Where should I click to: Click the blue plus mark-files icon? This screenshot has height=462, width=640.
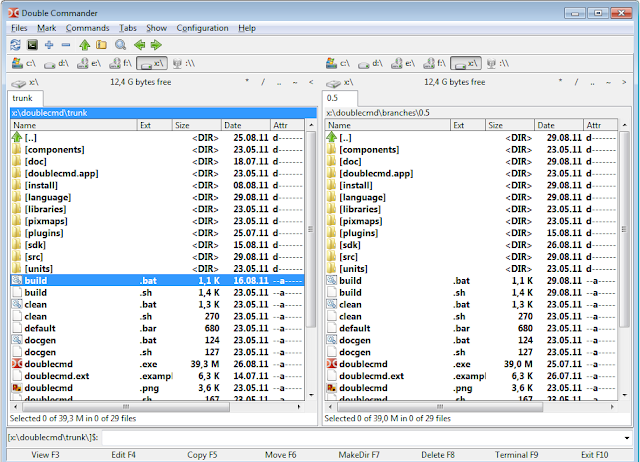pos(49,45)
